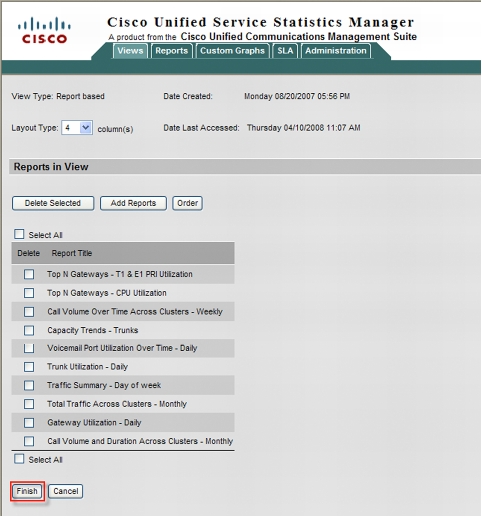Select the Views tab

[x=130, y=51]
